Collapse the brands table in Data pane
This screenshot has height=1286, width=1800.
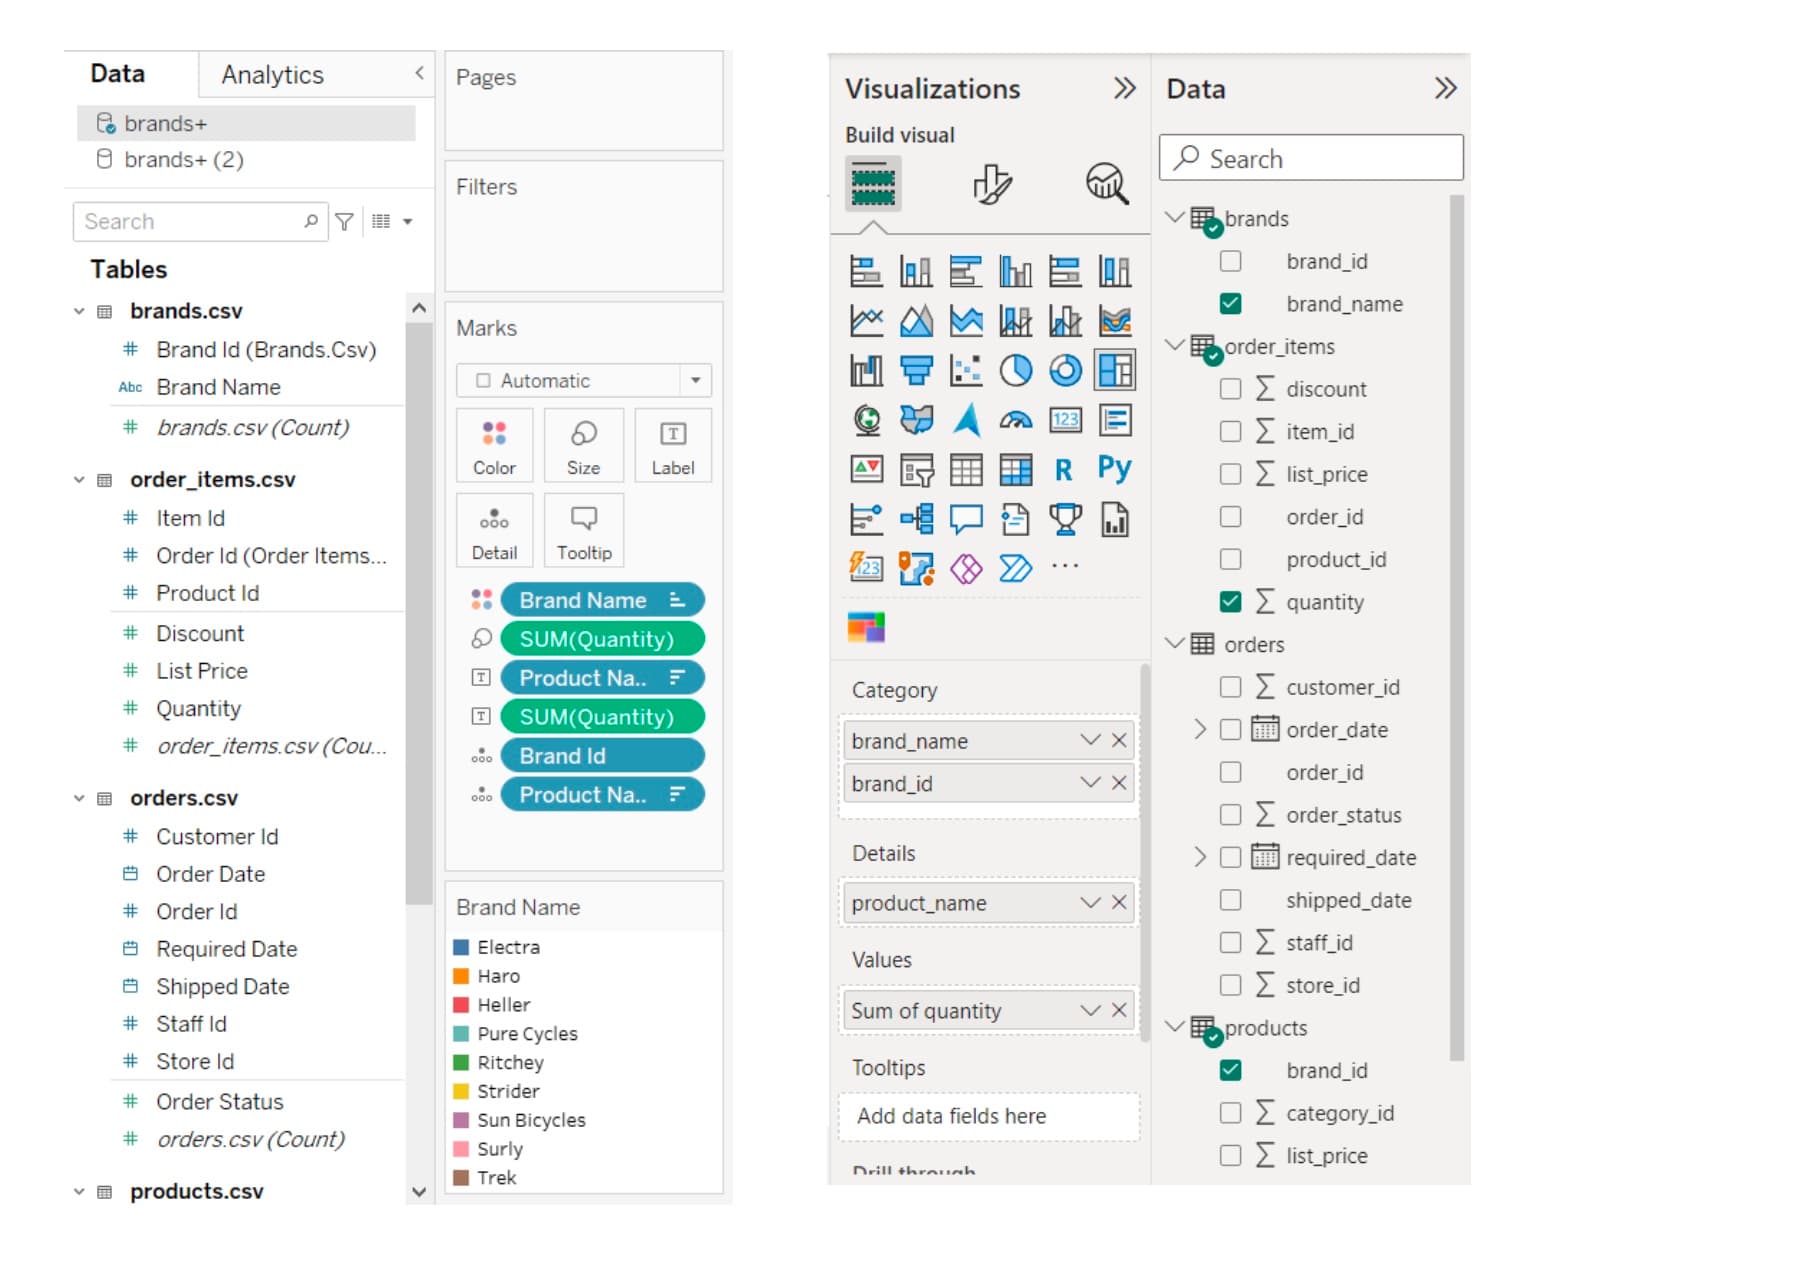click(x=1175, y=217)
